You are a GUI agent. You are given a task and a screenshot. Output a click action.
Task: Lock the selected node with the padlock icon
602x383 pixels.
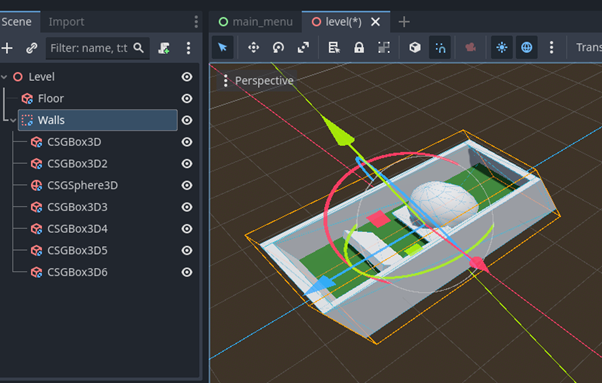click(x=359, y=48)
